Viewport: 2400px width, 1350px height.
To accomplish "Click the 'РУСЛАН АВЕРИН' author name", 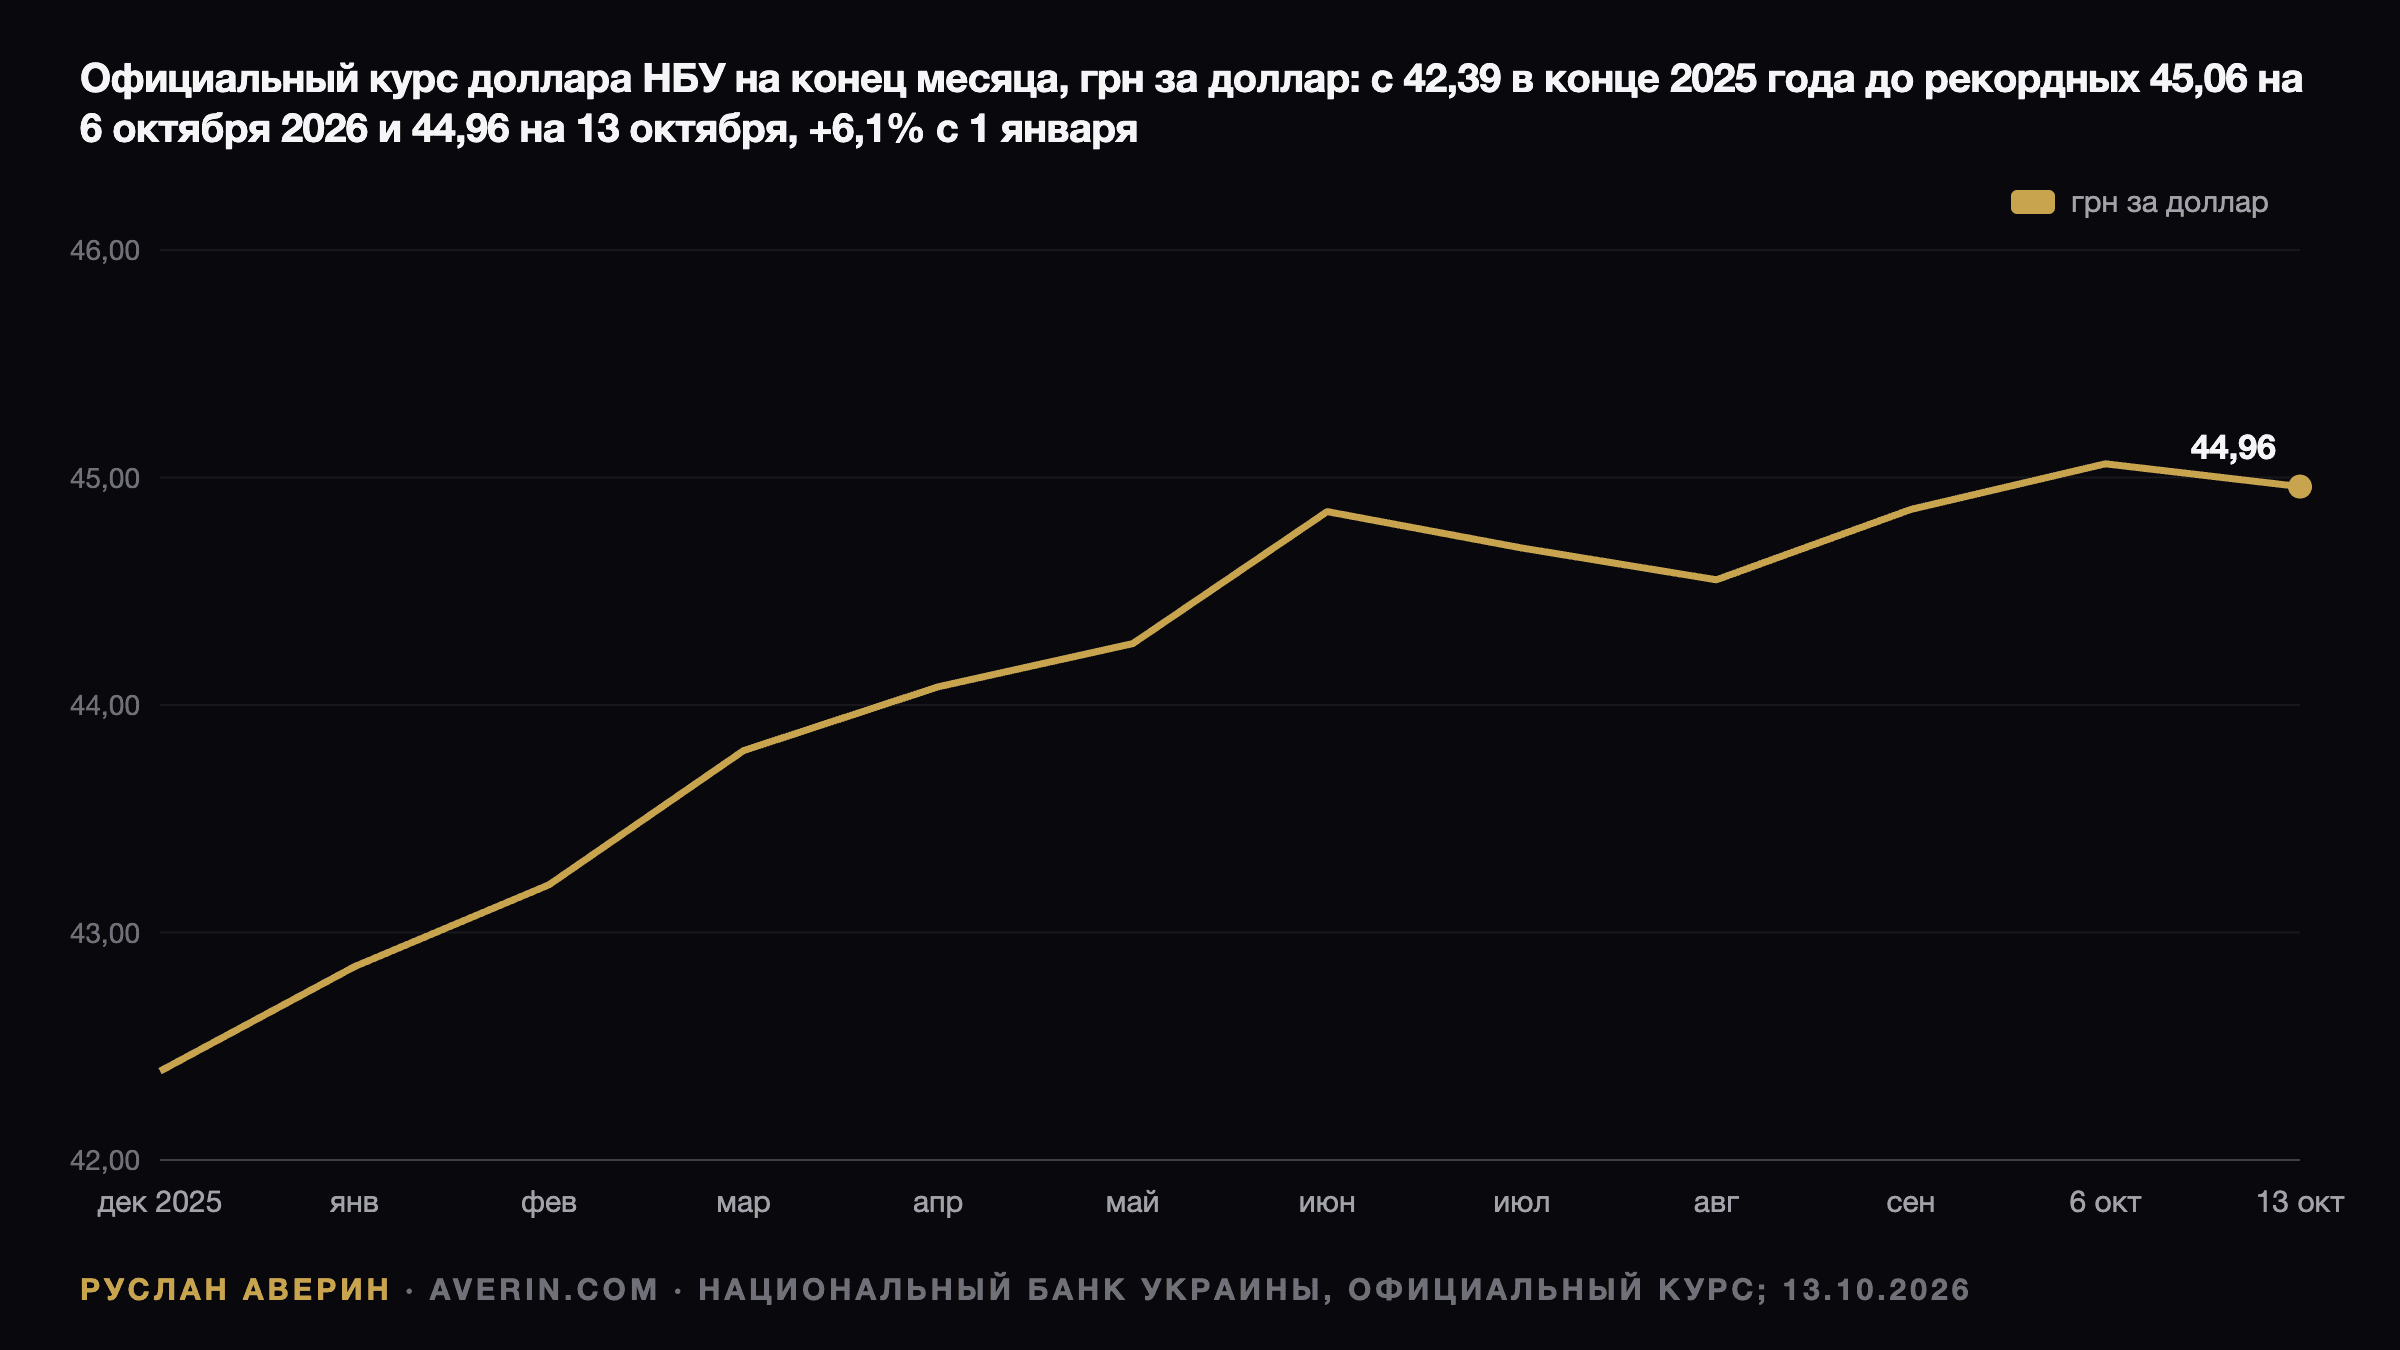I will [235, 1289].
